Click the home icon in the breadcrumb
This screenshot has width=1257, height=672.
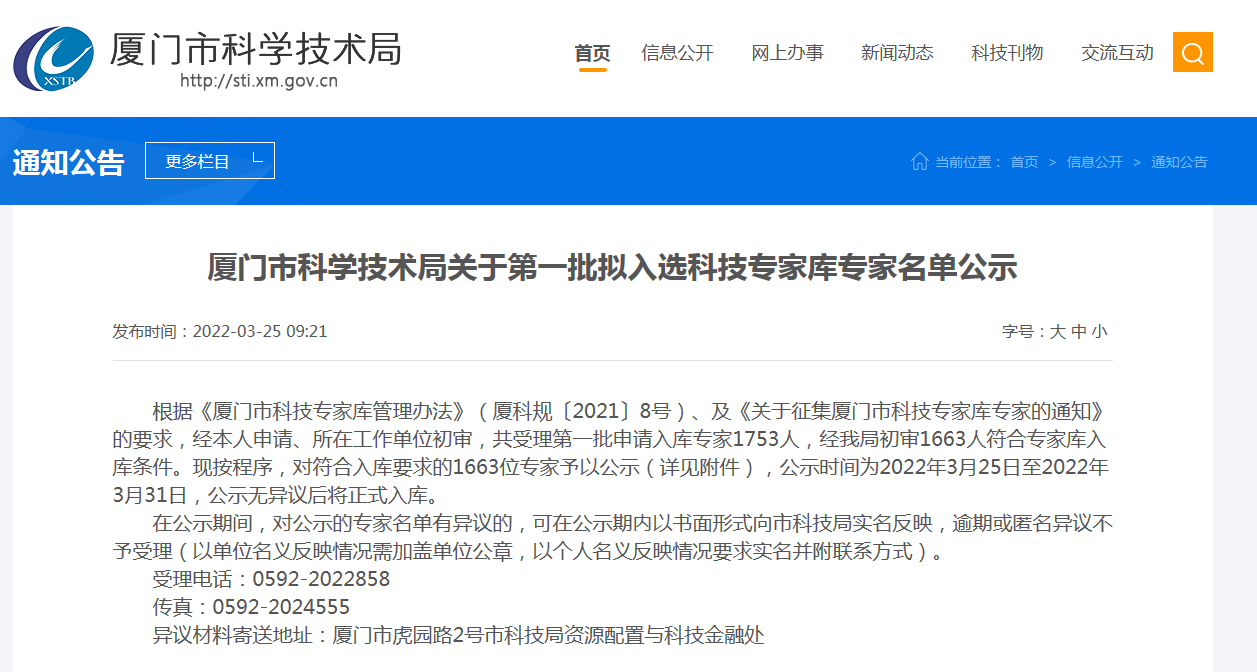[919, 161]
